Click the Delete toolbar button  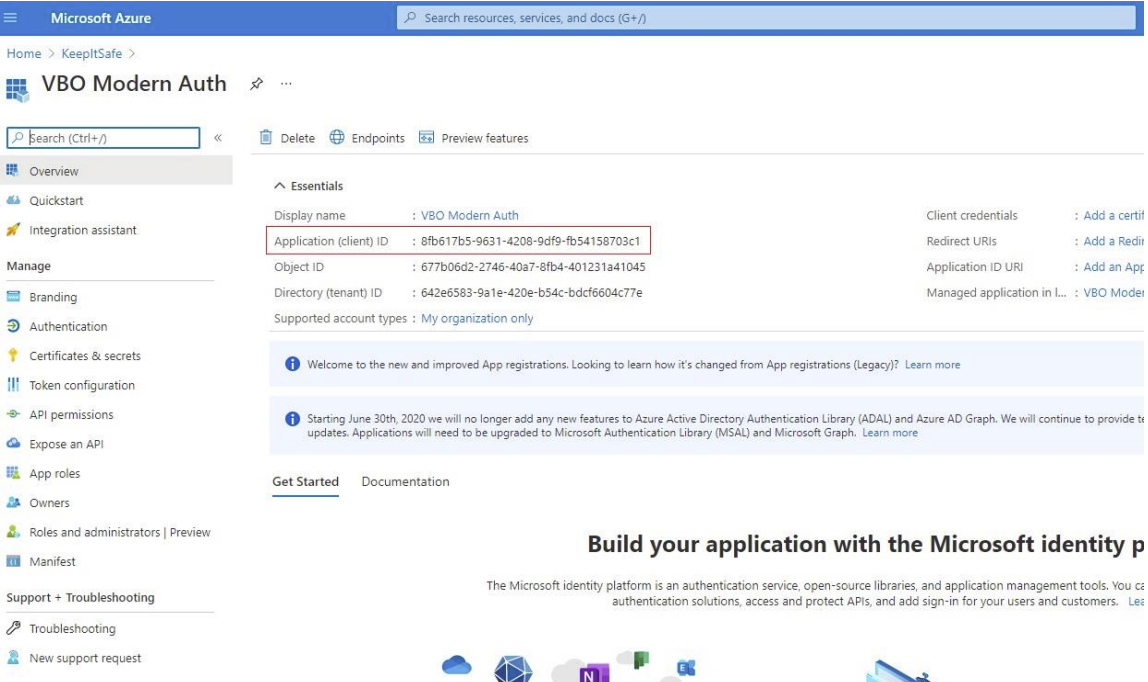click(287, 138)
